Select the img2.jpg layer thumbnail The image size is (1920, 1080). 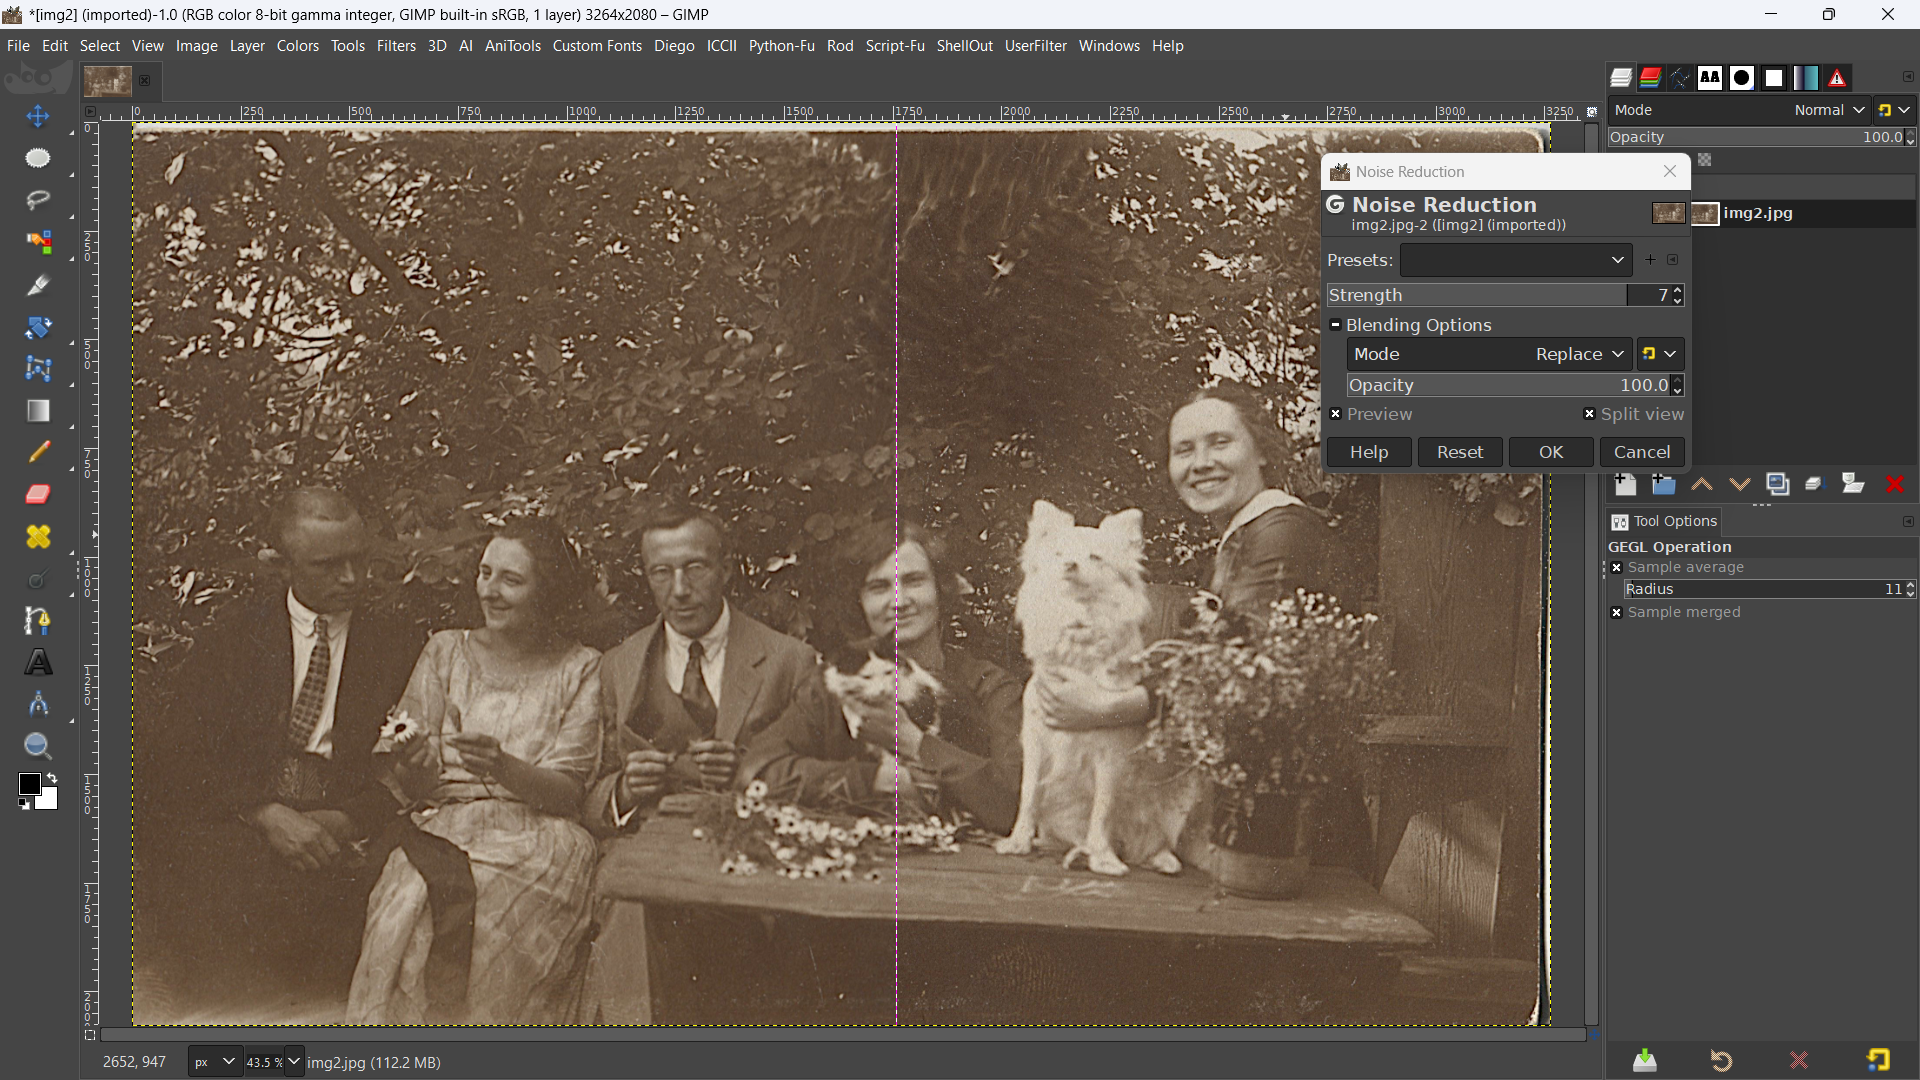(1705, 213)
